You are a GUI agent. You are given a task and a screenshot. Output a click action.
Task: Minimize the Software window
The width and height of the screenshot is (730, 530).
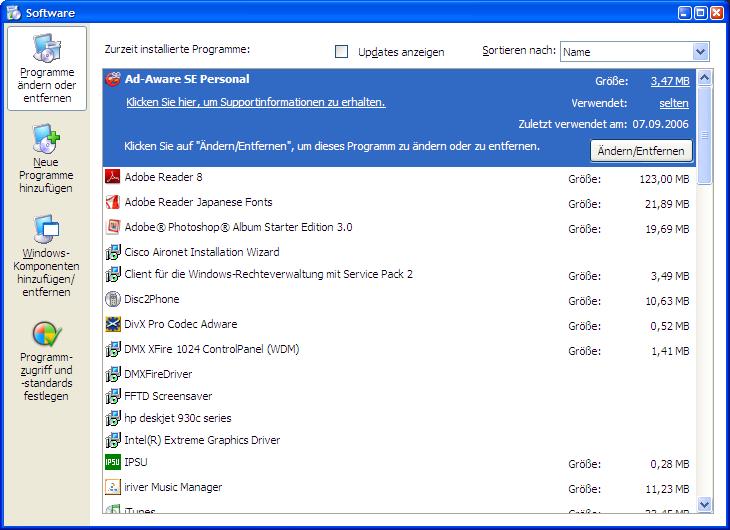tap(684, 13)
